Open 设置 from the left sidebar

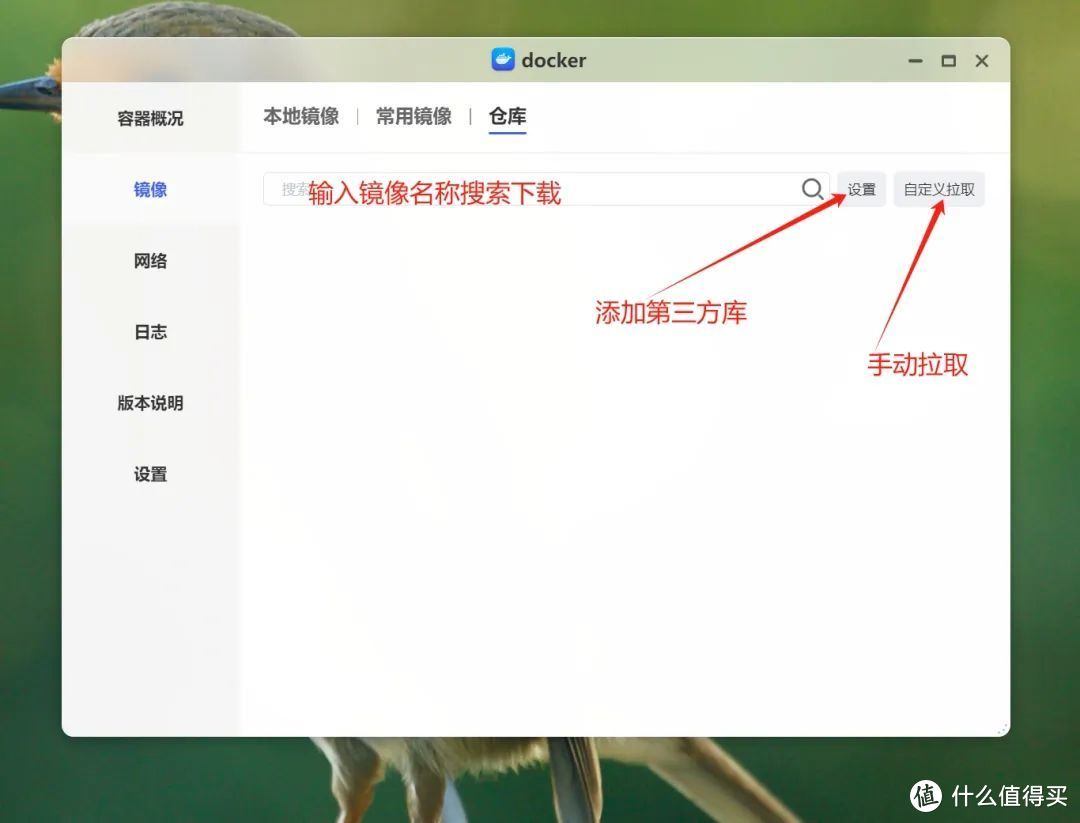tap(149, 474)
